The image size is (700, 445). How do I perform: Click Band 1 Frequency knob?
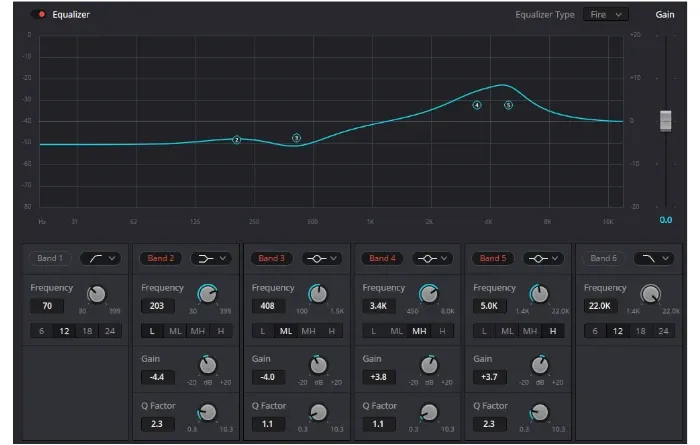96,294
